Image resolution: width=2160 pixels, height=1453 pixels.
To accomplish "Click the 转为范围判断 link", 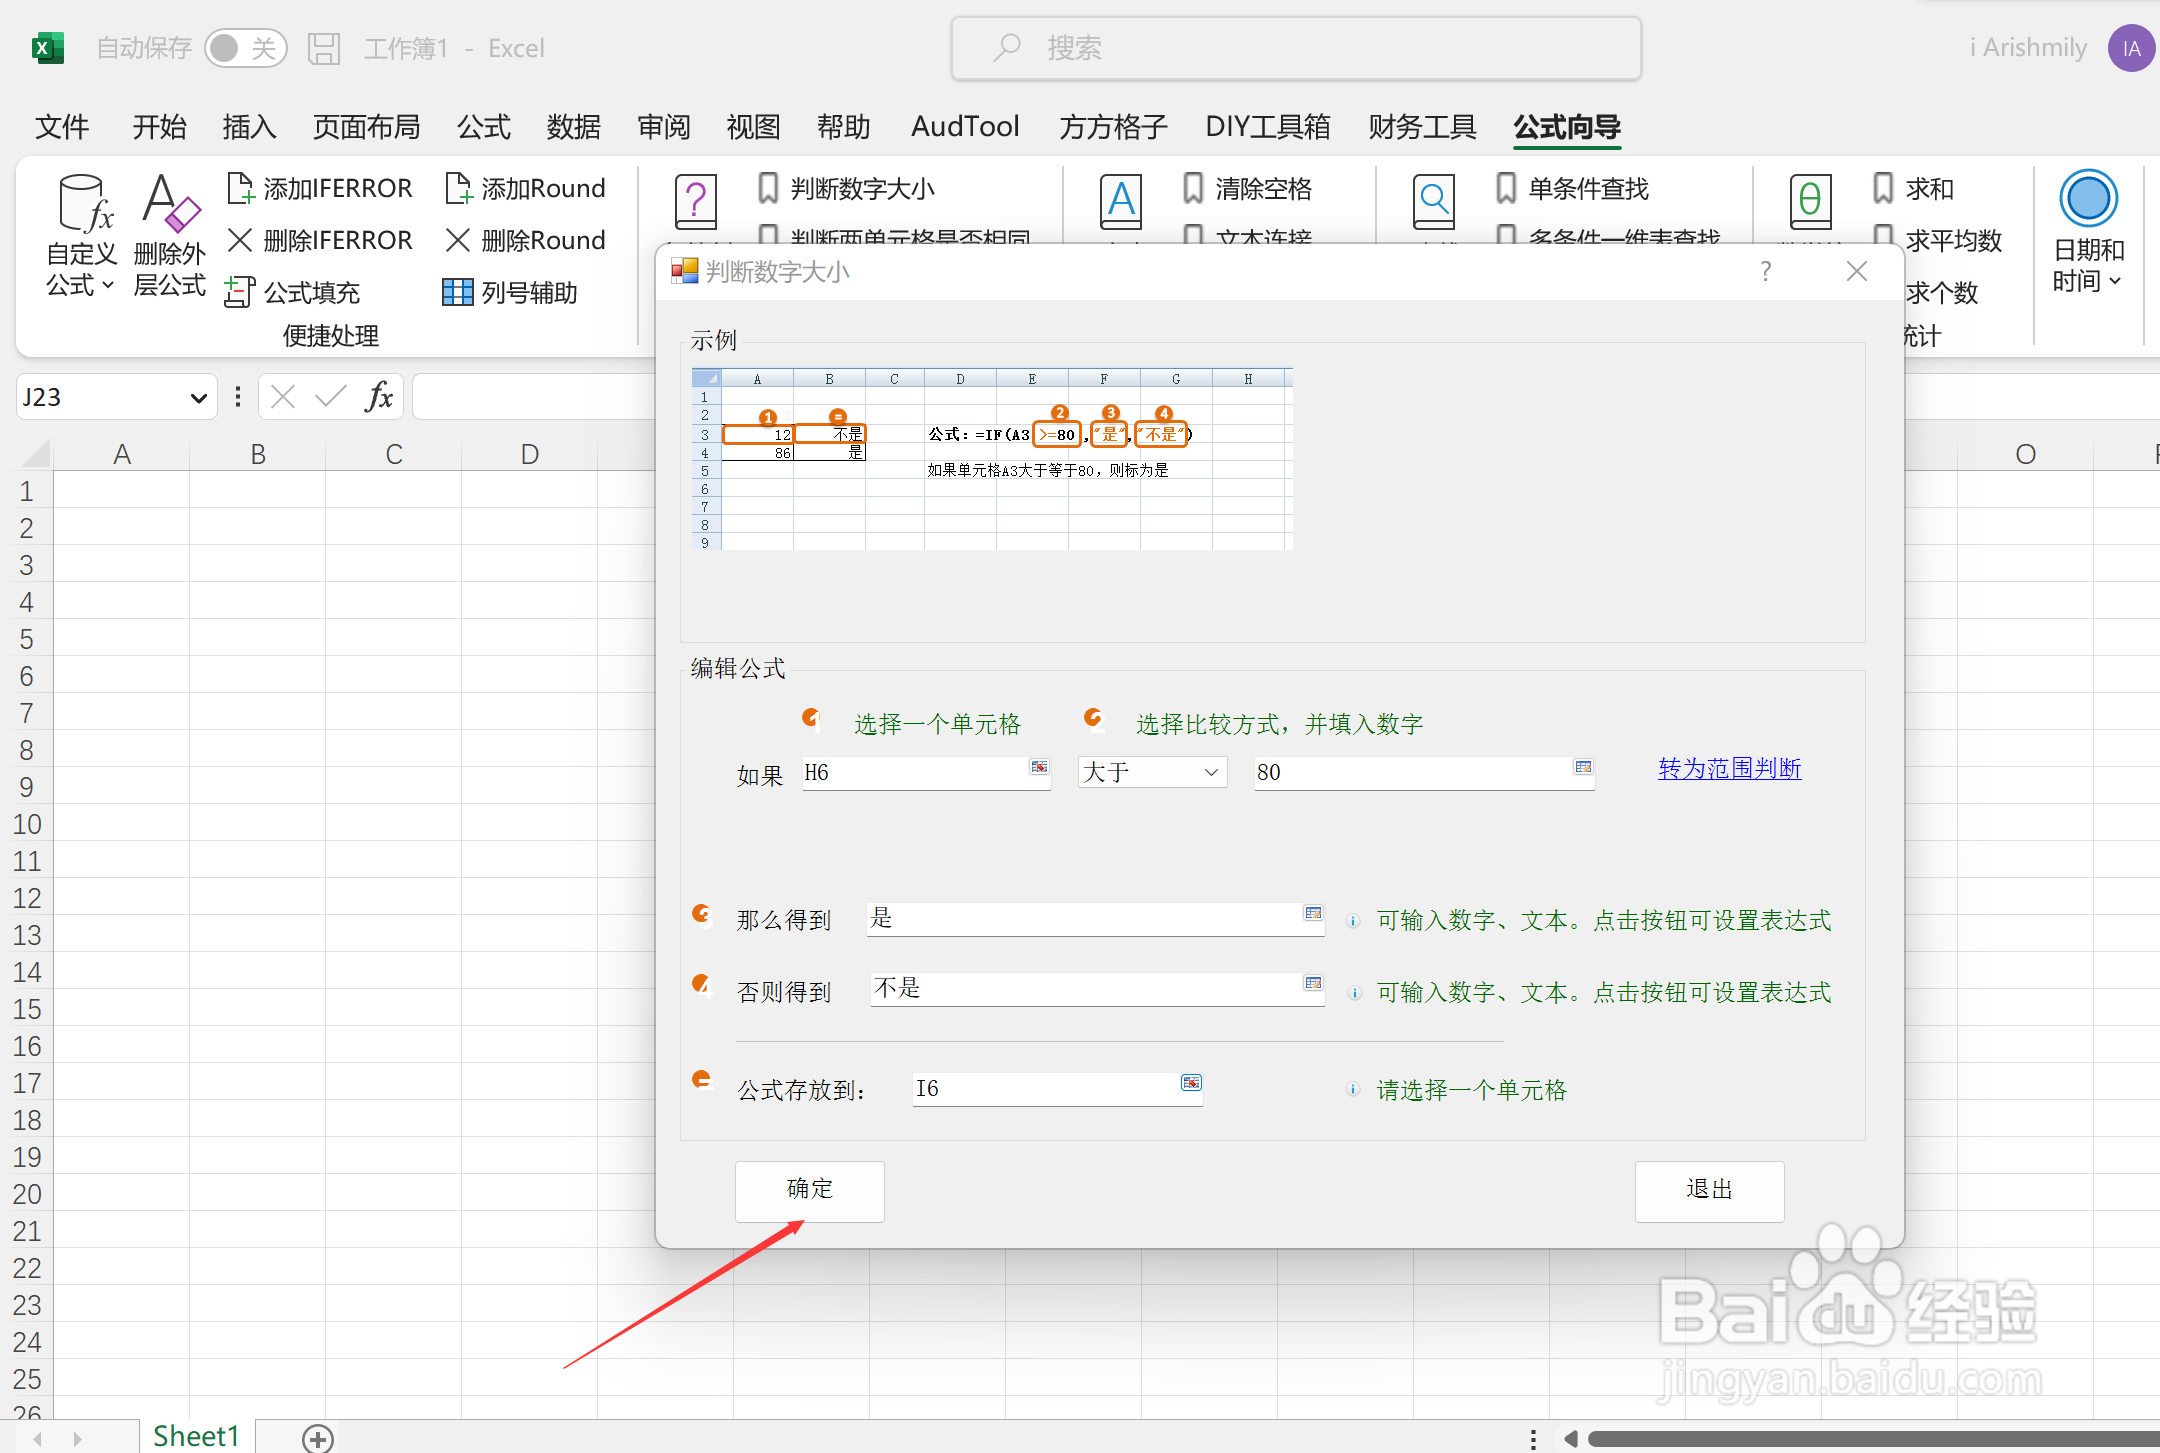I will click(1729, 769).
